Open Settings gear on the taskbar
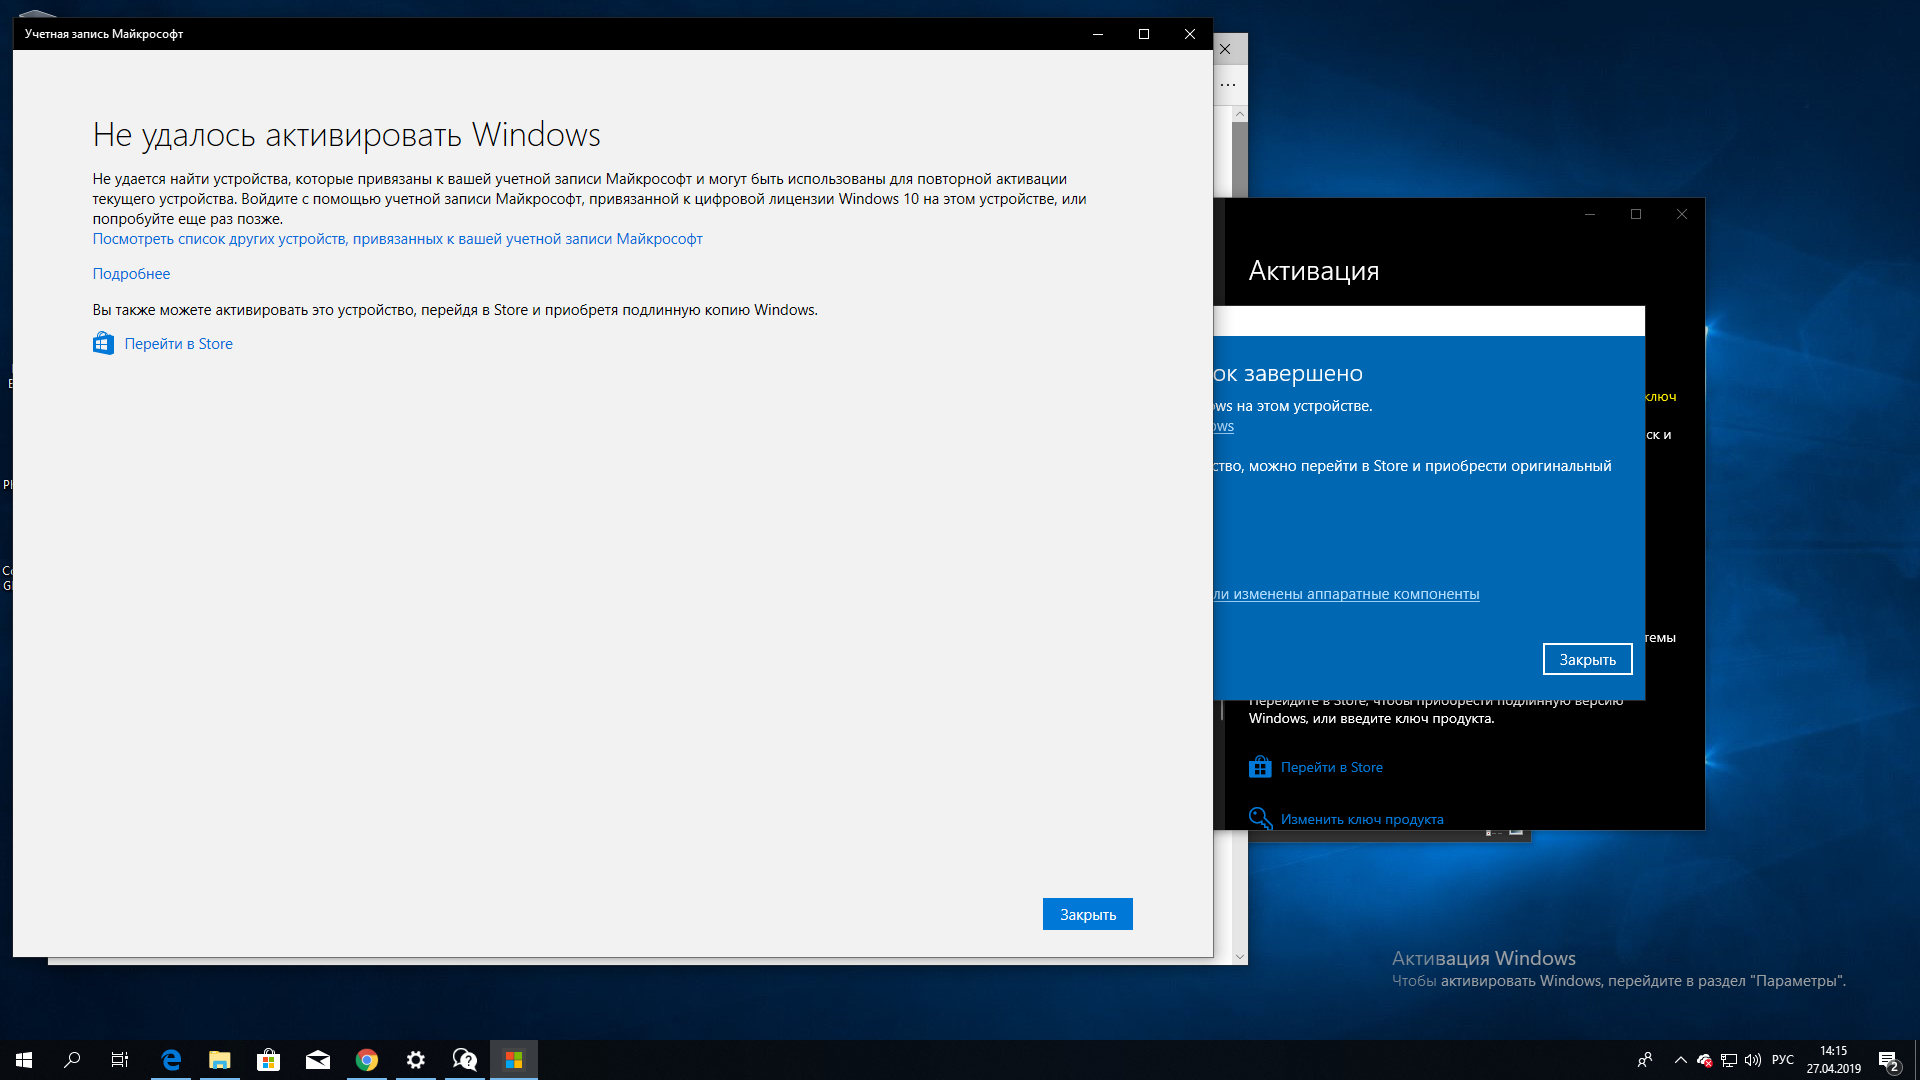Screen dimensions: 1920x1080 pos(416,1060)
